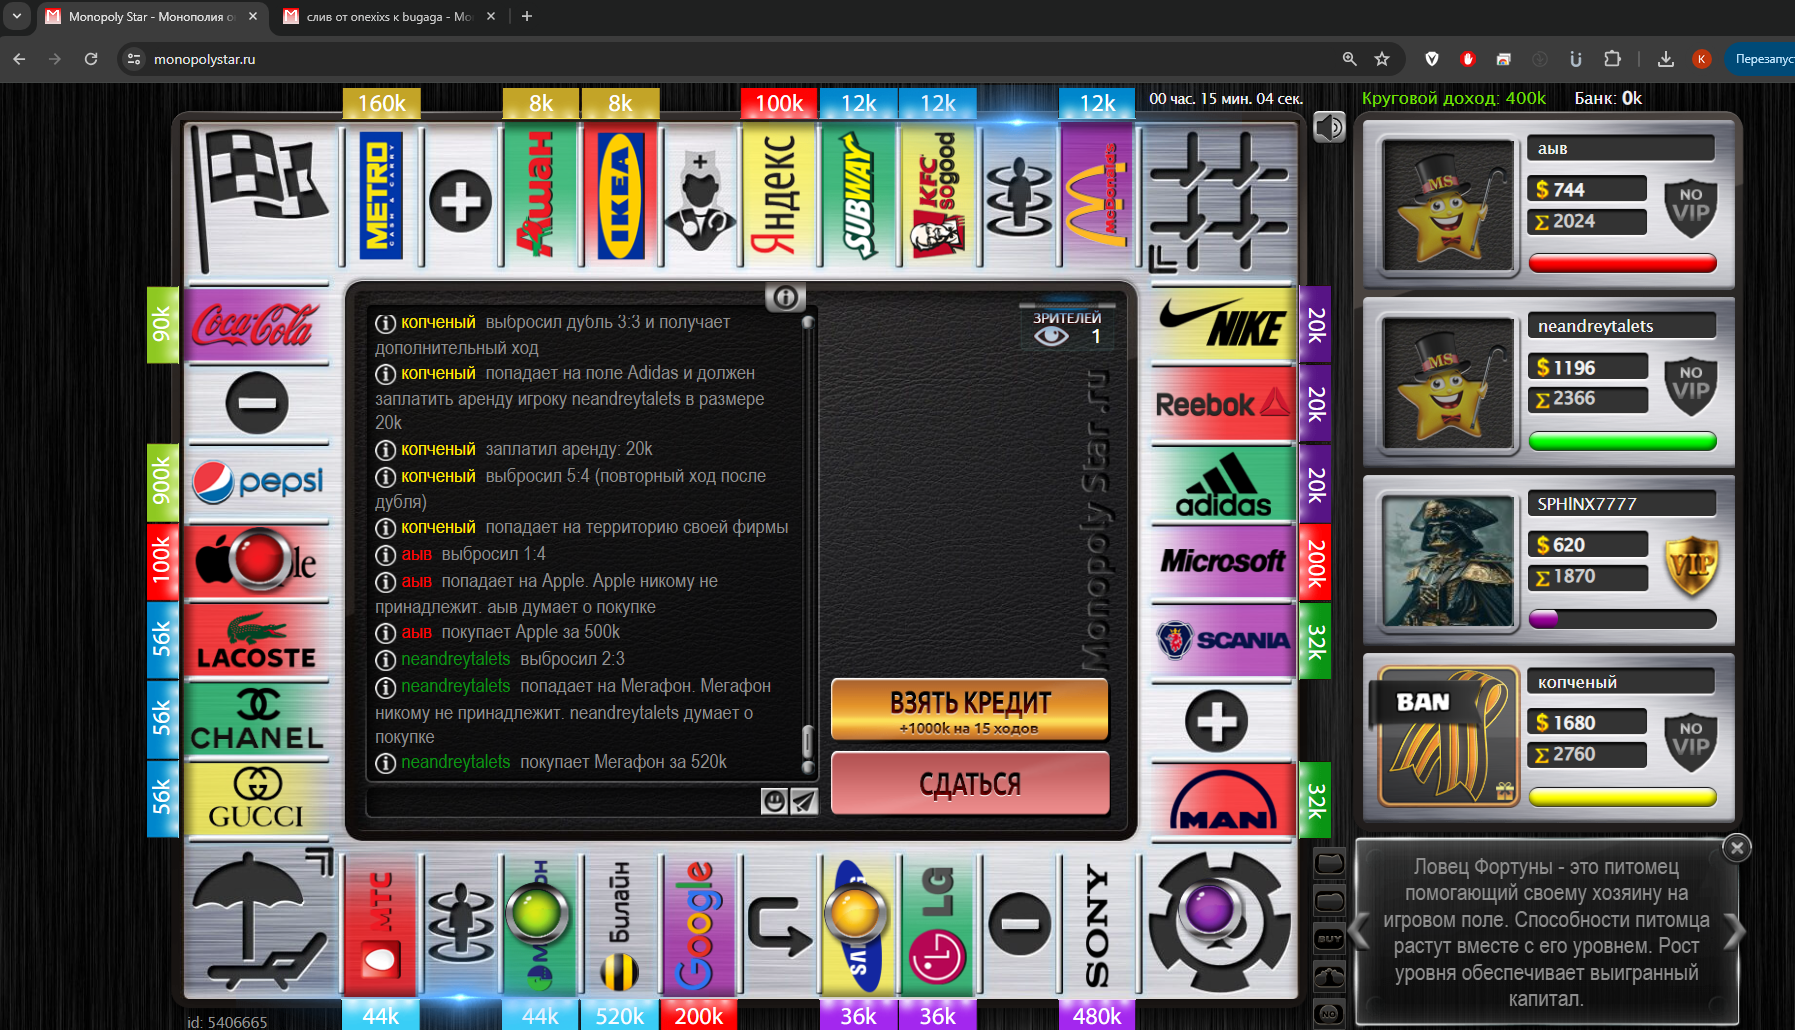Open the browser tab search dropdown
Screen dimensions: 1795x1030
pos(17,16)
